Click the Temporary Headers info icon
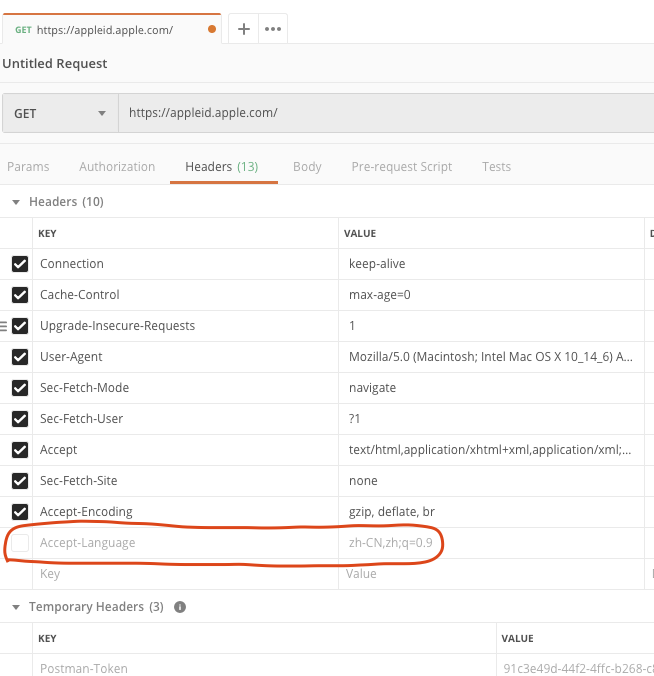Screen dimensions: 654x676 coord(180,607)
